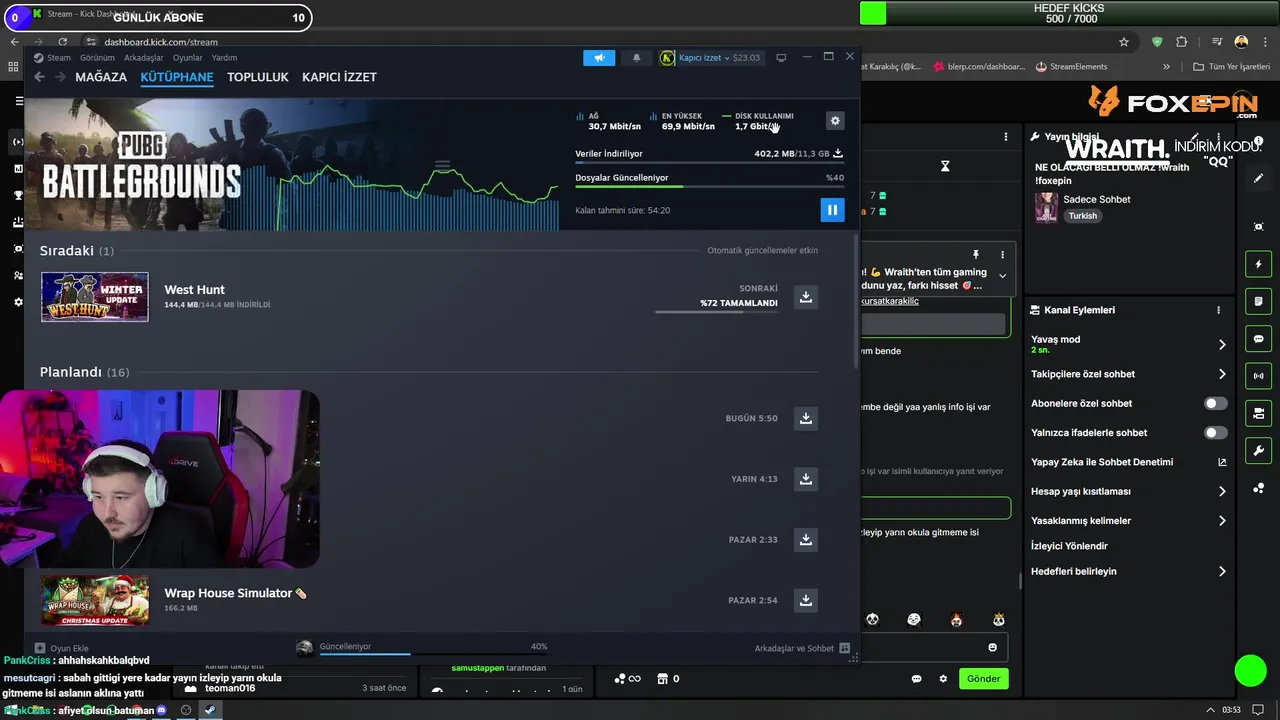This screenshot has height=720, width=1280.
Task: Click West Hunt game thumbnail
Action: pos(95,297)
